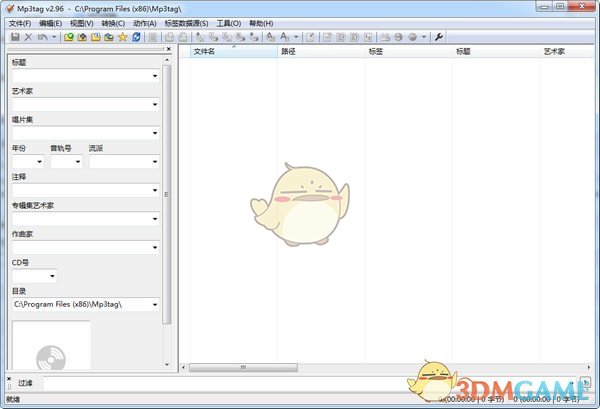Click the Undo arrow icon in toolbar

[x=43, y=37]
